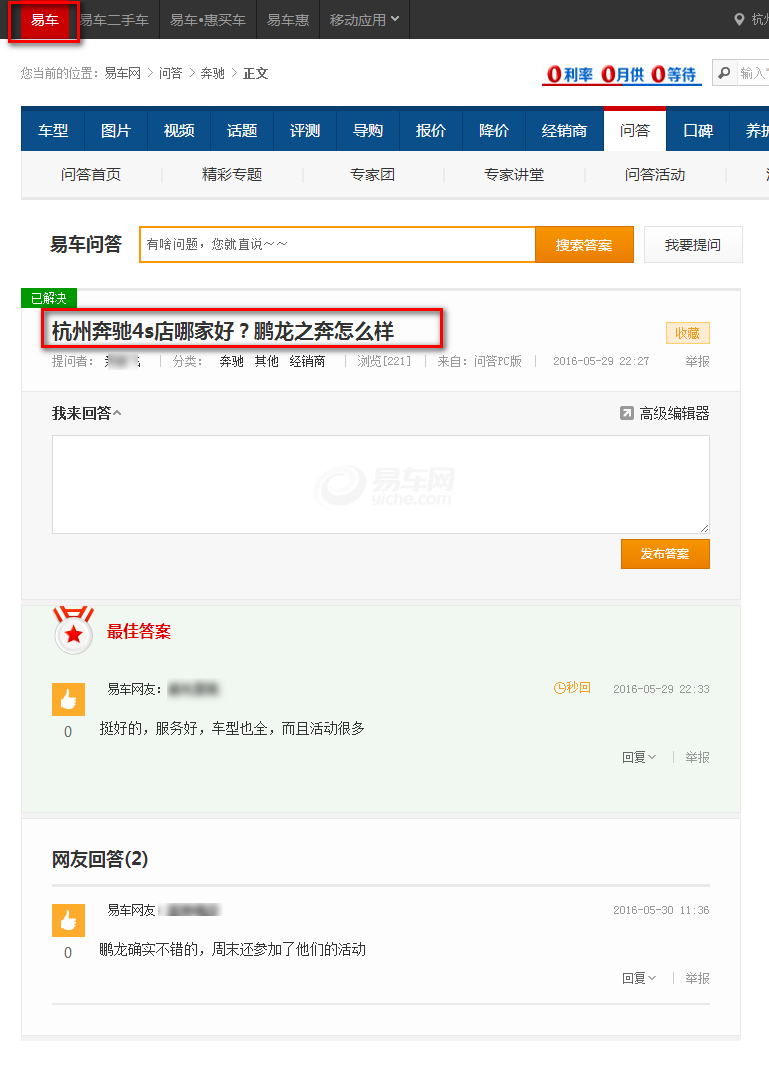Click the 发布答案 button
The width and height of the screenshot is (769, 1091).
point(665,554)
